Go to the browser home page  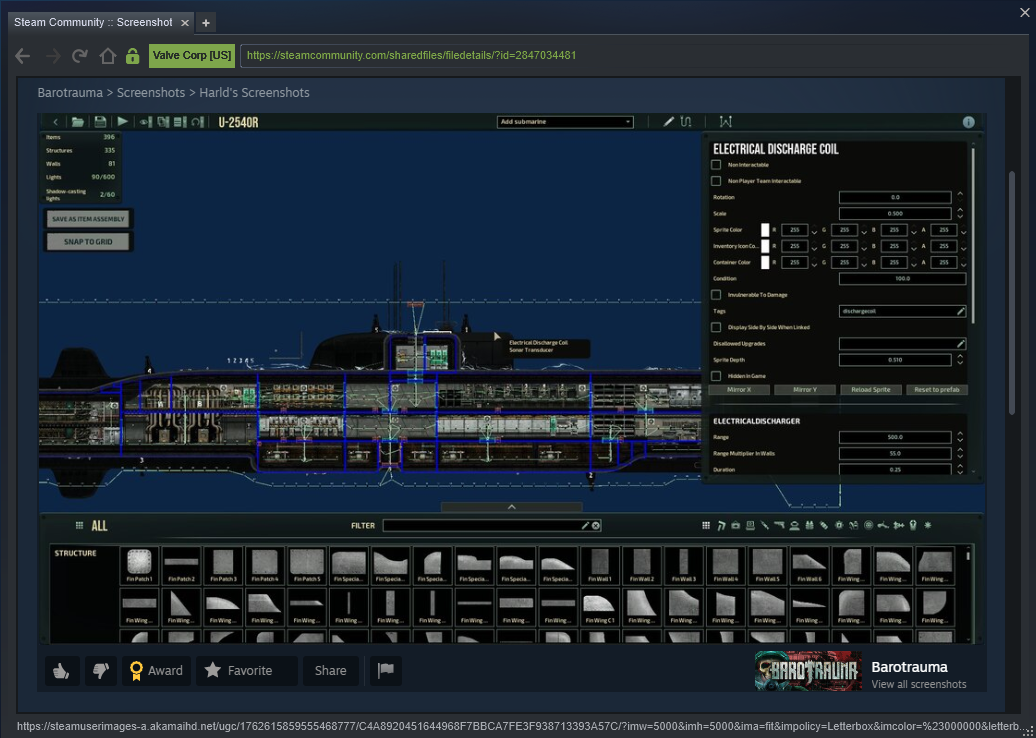[x=107, y=56]
